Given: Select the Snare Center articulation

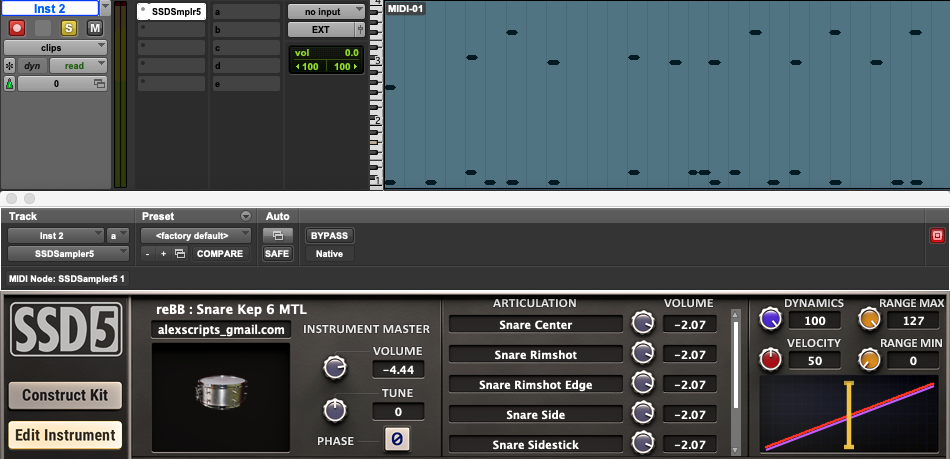Looking at the screenshot, I should [536, 325].
